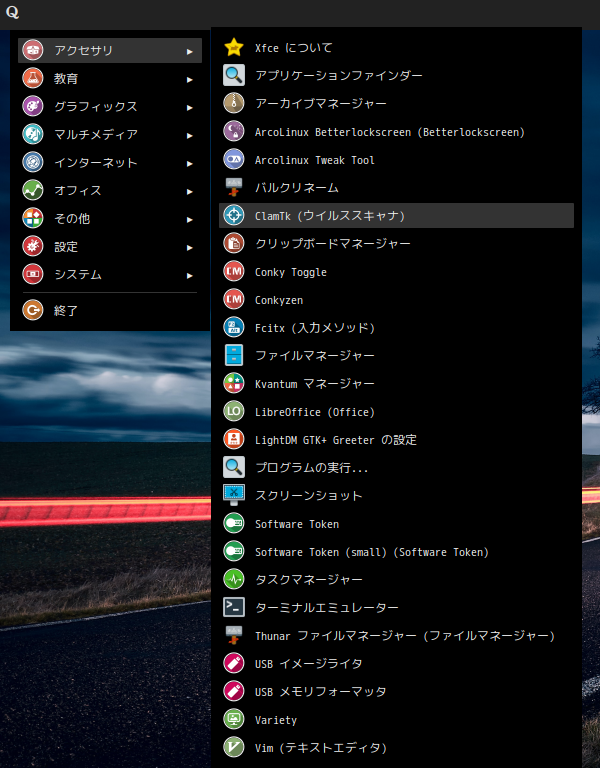
Task: Click the Xfce について star icon
Action: 234,48
